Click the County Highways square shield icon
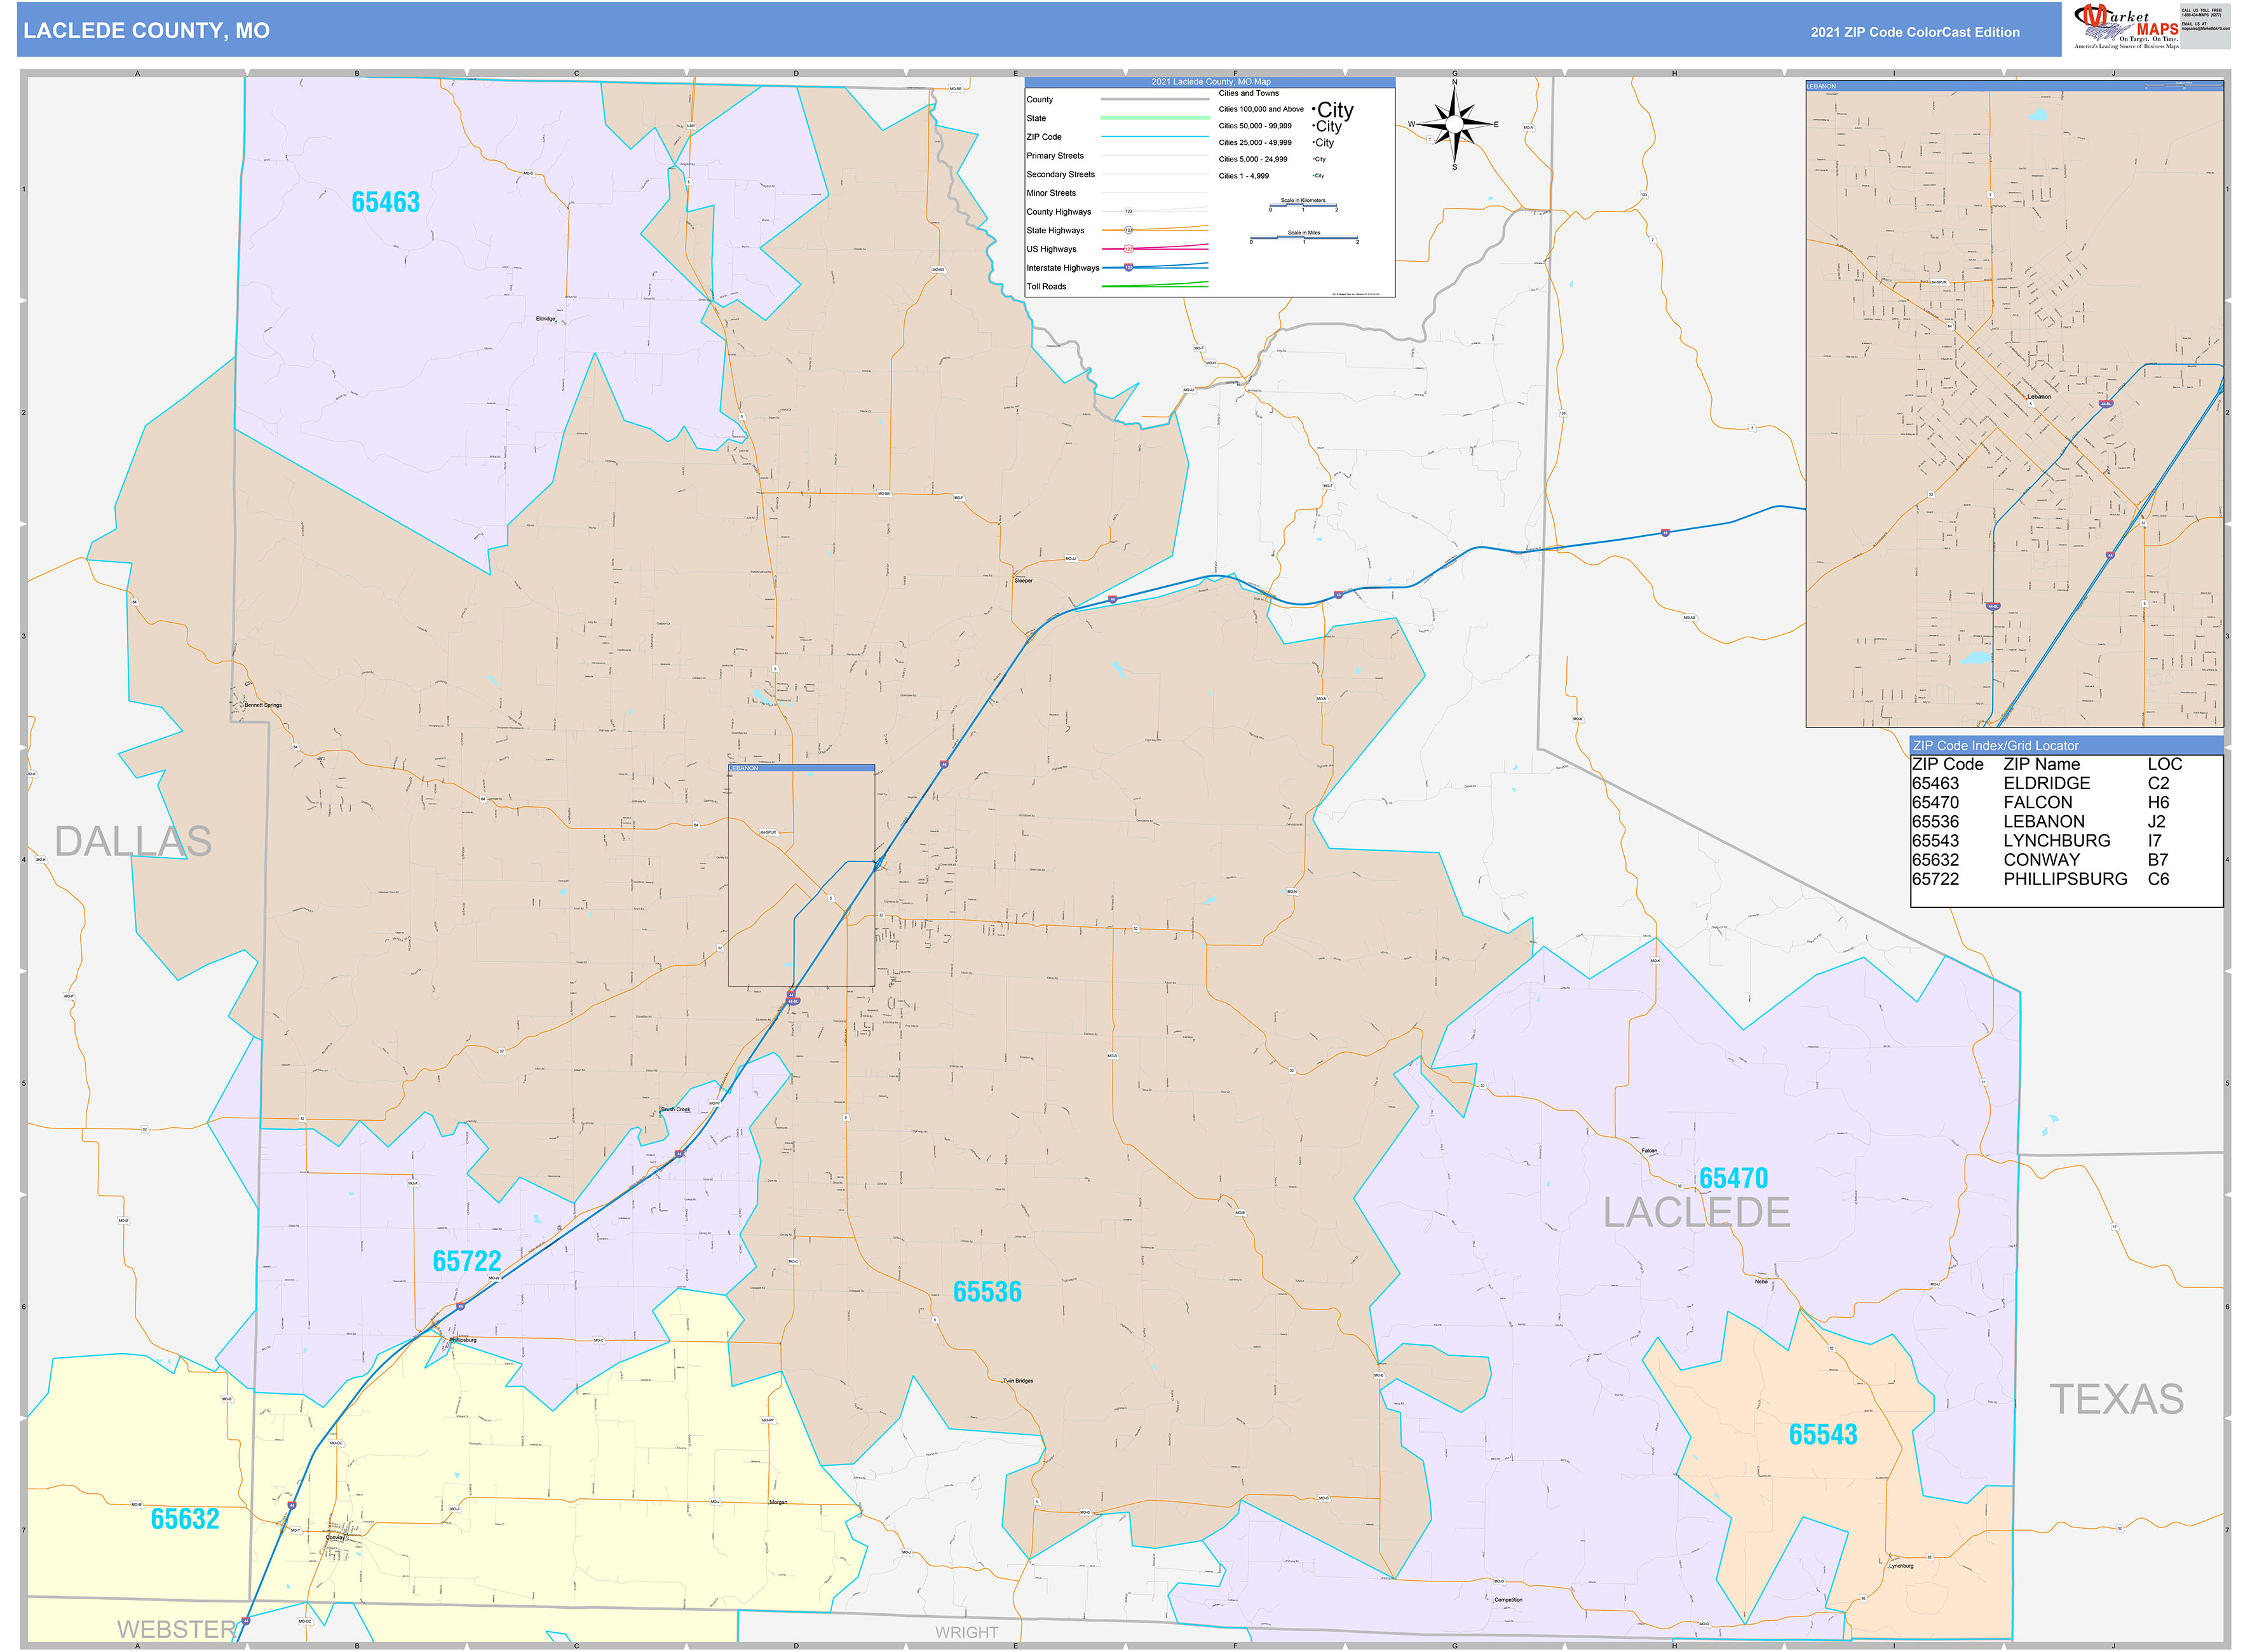Screen dimensions: 2250x1652 pos(1129,212)
